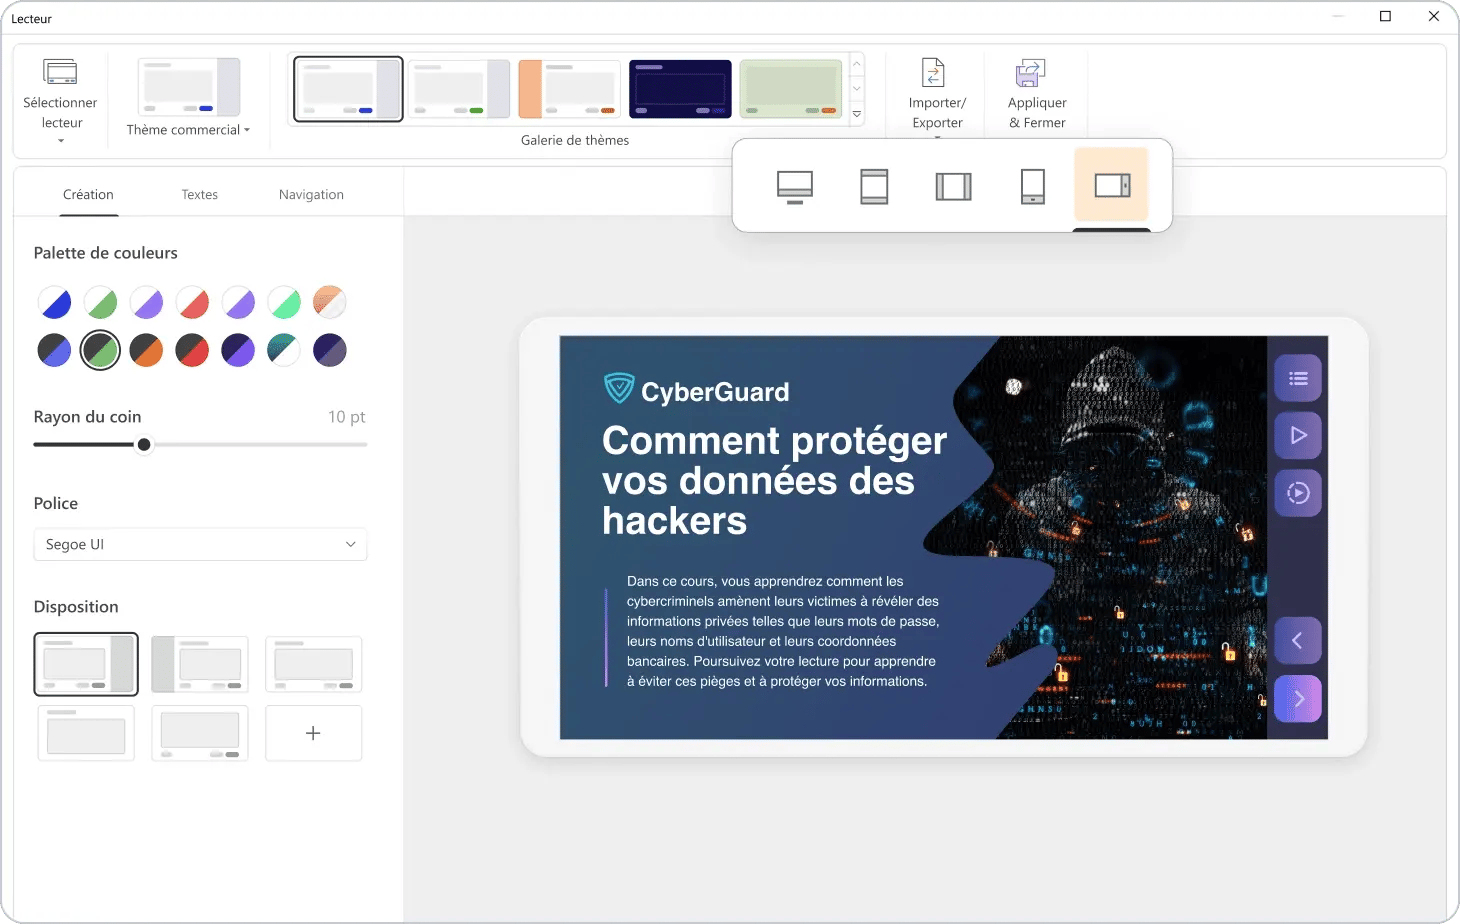Click the play button in preview
Screen dimensions: 1460x924
click(x=1298, y=435)
